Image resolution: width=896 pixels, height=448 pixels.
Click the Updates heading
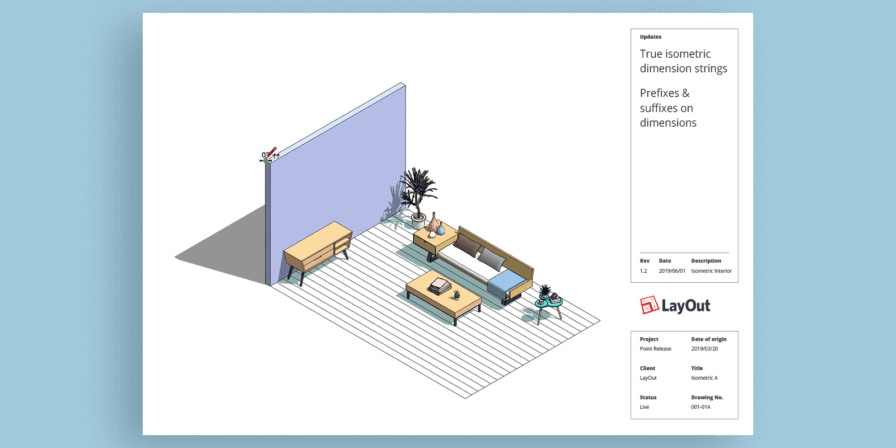[x=650, y=36]
